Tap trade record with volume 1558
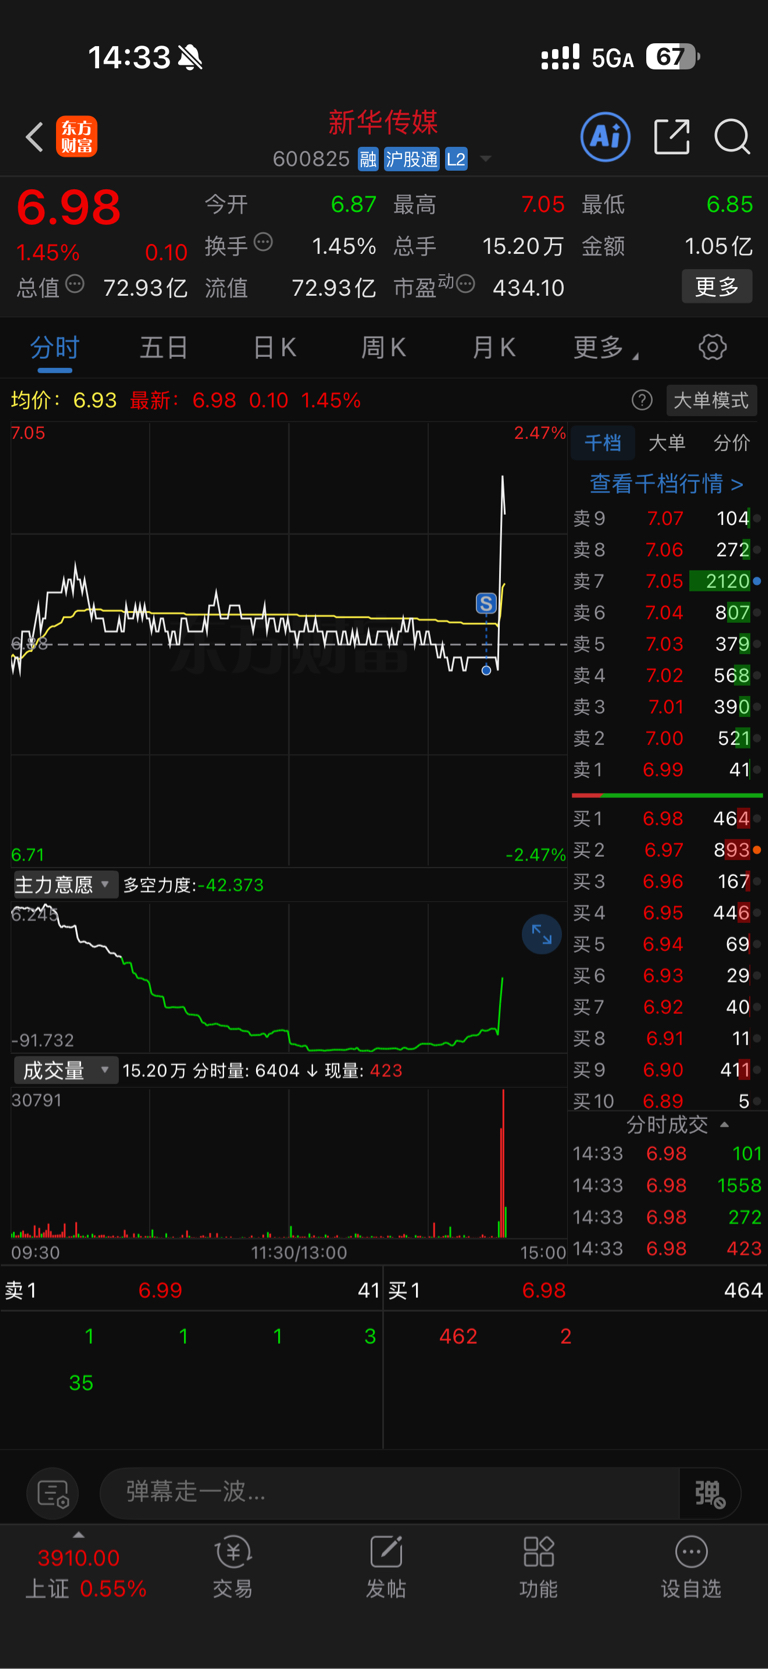Screen dimensions: 768x1669 [x=667, y=1185]
